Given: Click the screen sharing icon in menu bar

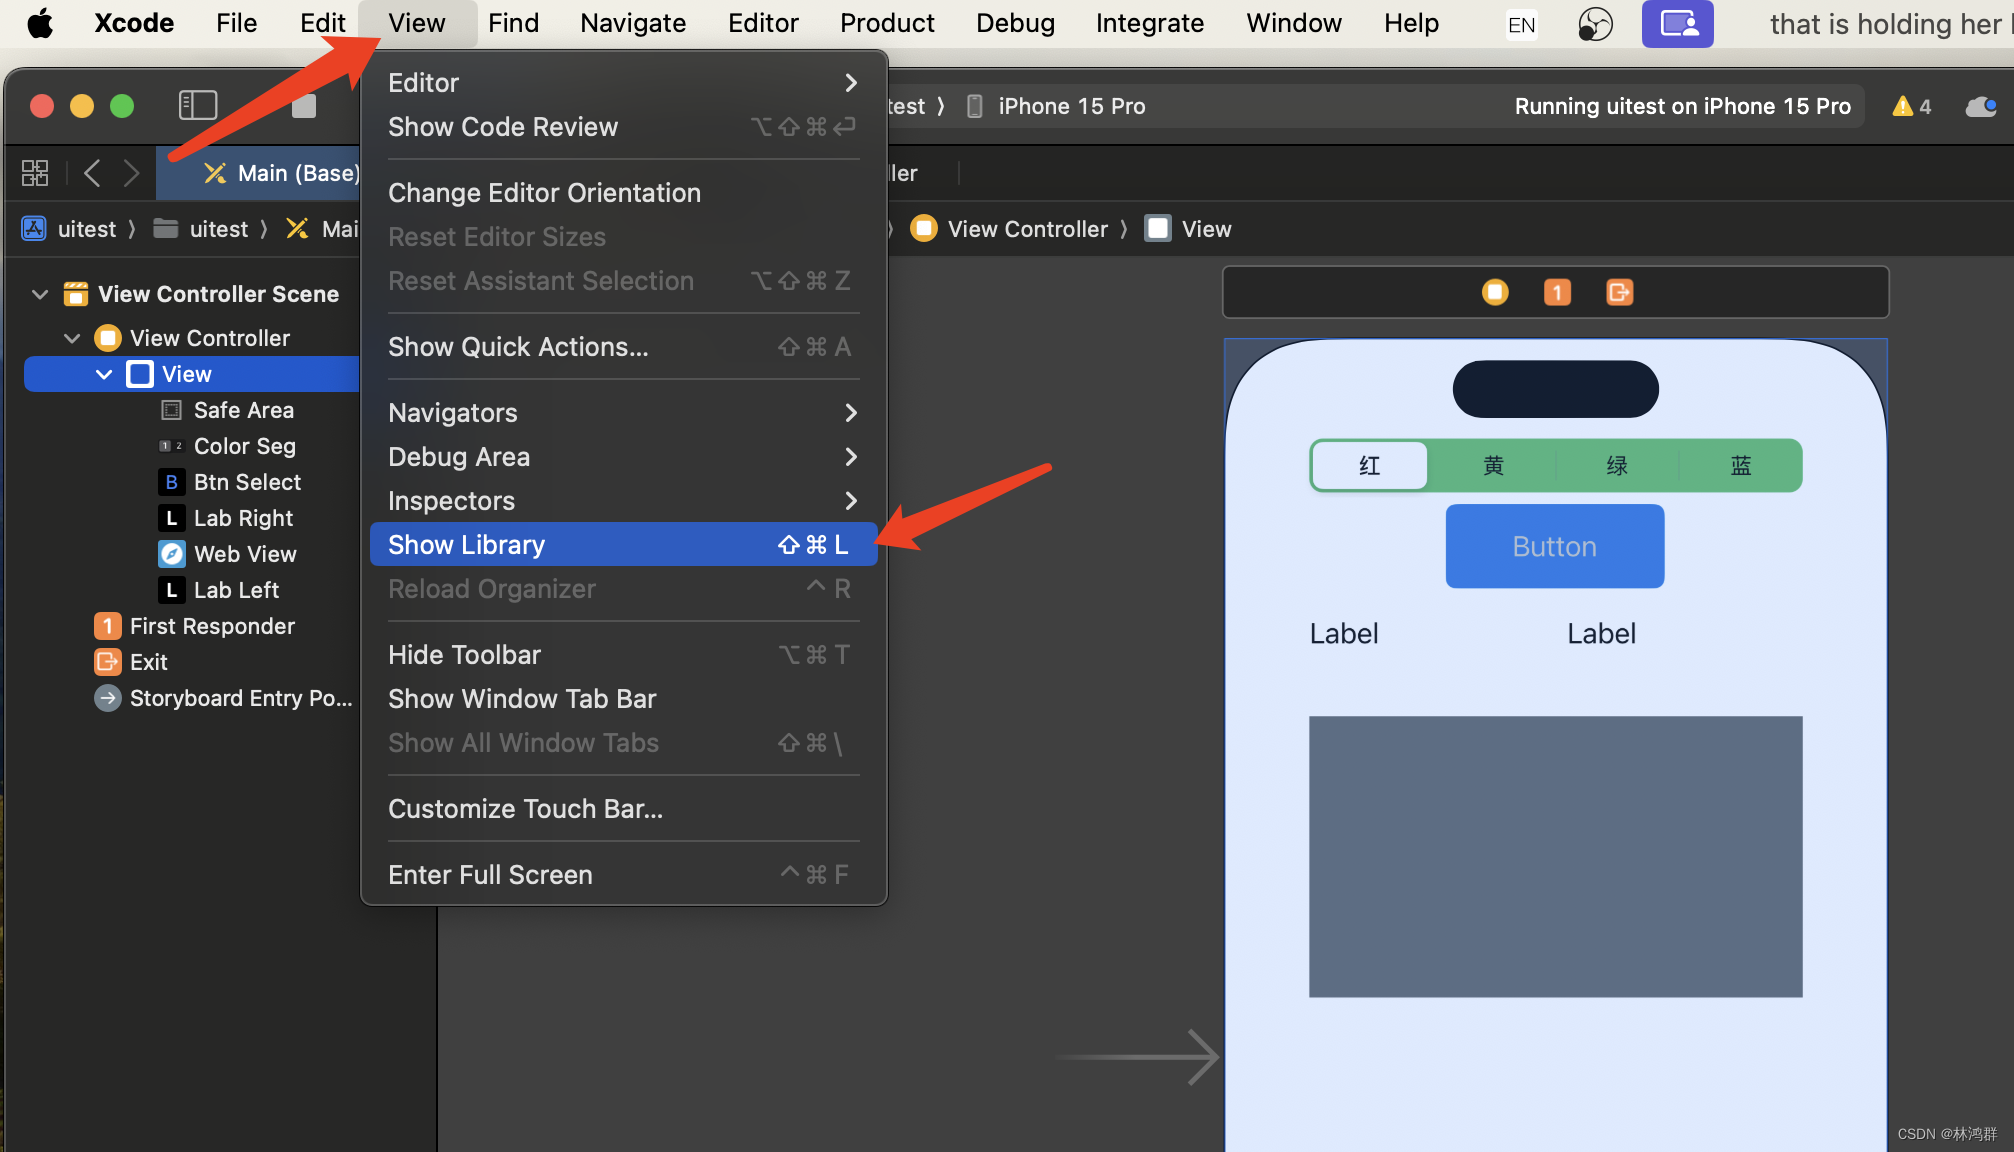Looking at the screenshot, I should [x=1678, y=24].
